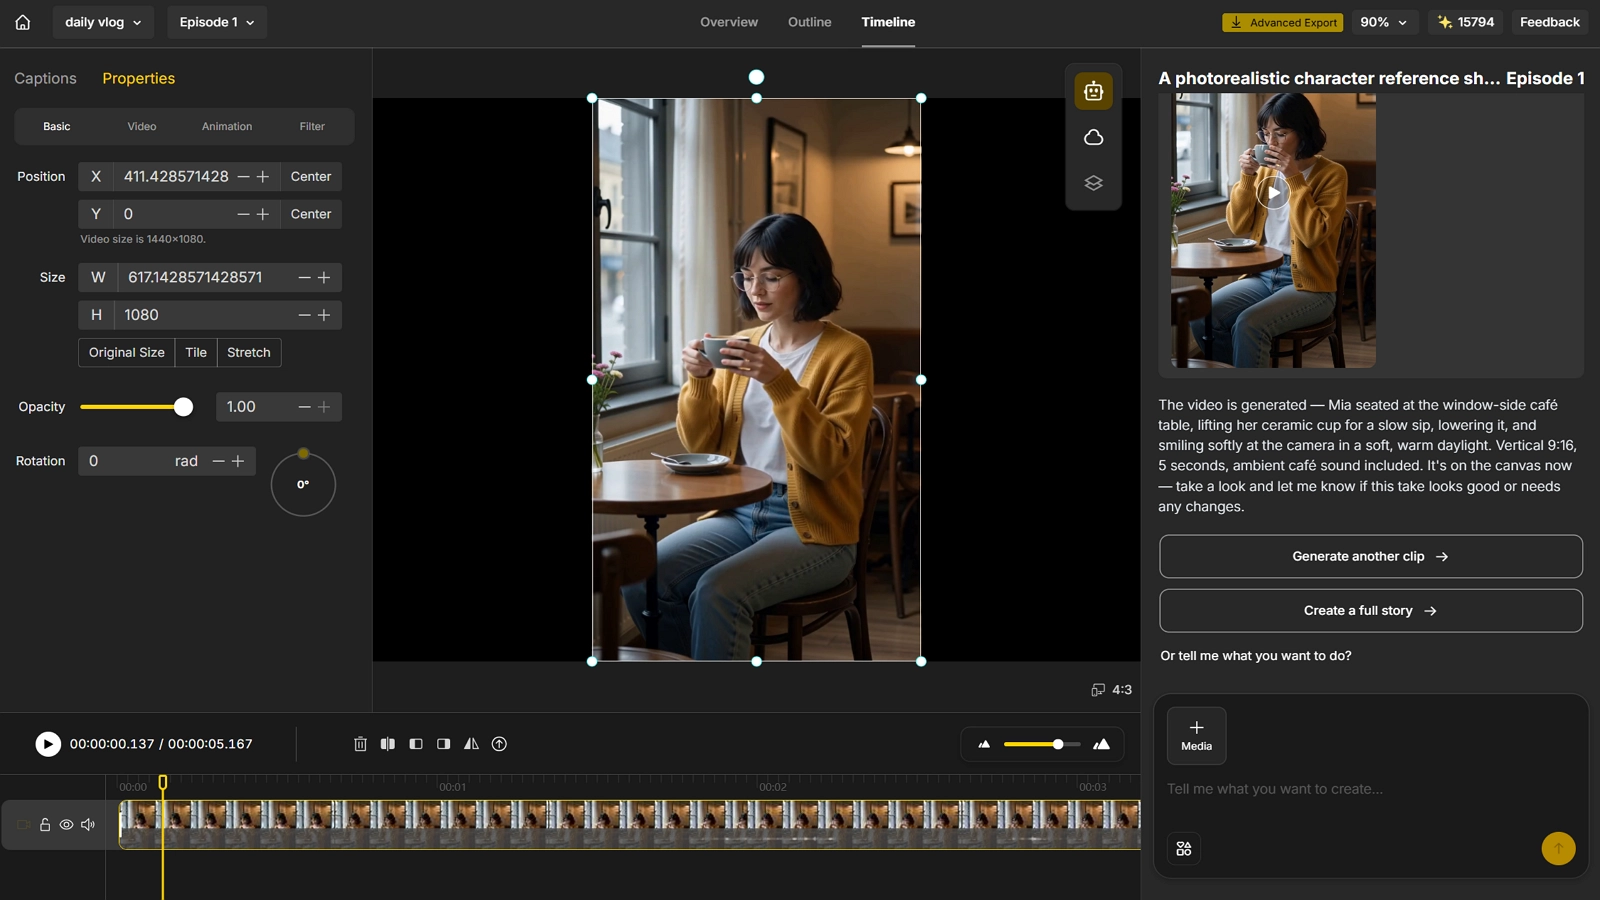Flip the clip horizontally
Screen dimensions: 1600x900
[471, 744]
